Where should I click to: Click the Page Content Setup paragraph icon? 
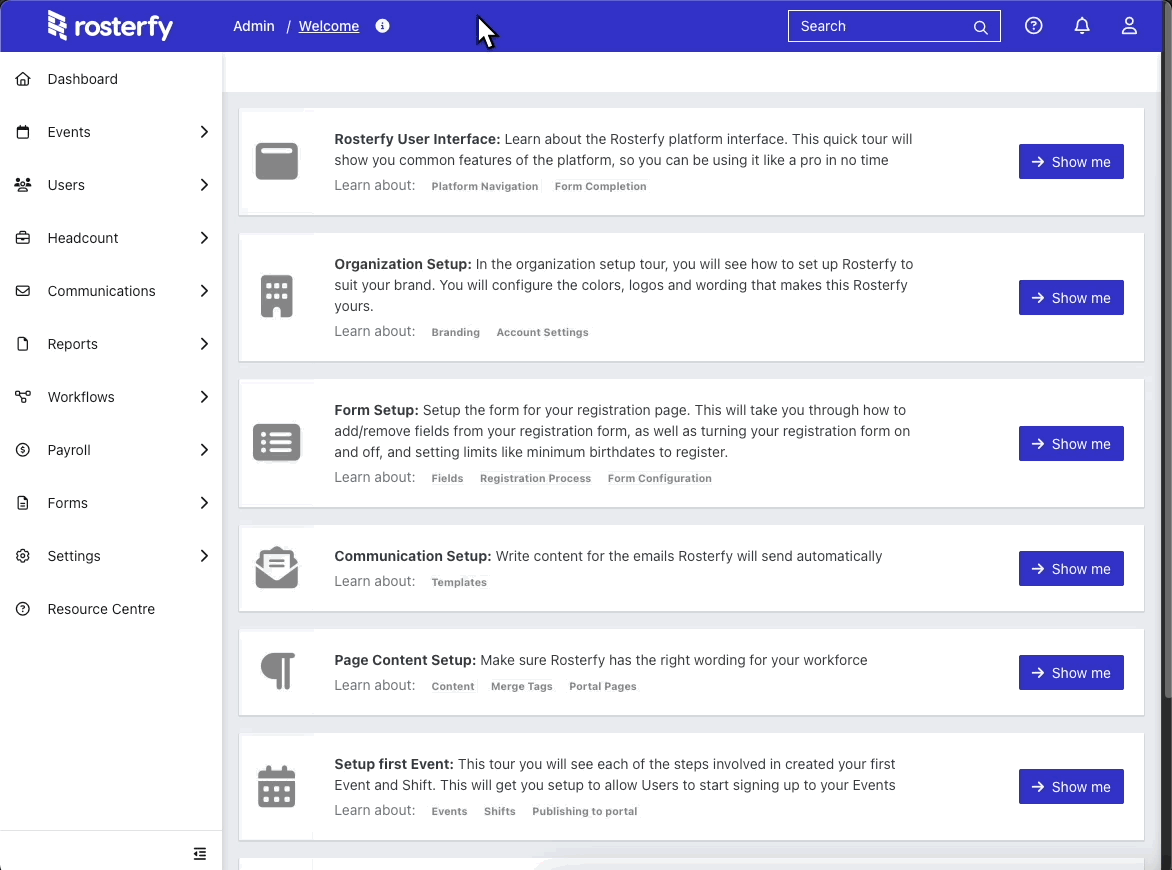point(278,671)
